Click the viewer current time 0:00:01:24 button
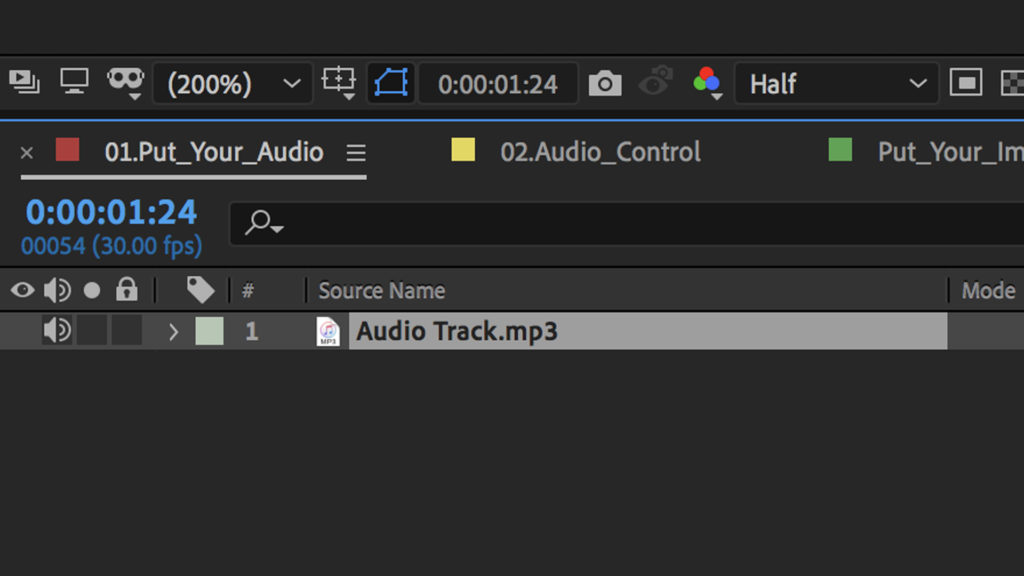This screenshot has width=1024, height=576. (498, 84)
